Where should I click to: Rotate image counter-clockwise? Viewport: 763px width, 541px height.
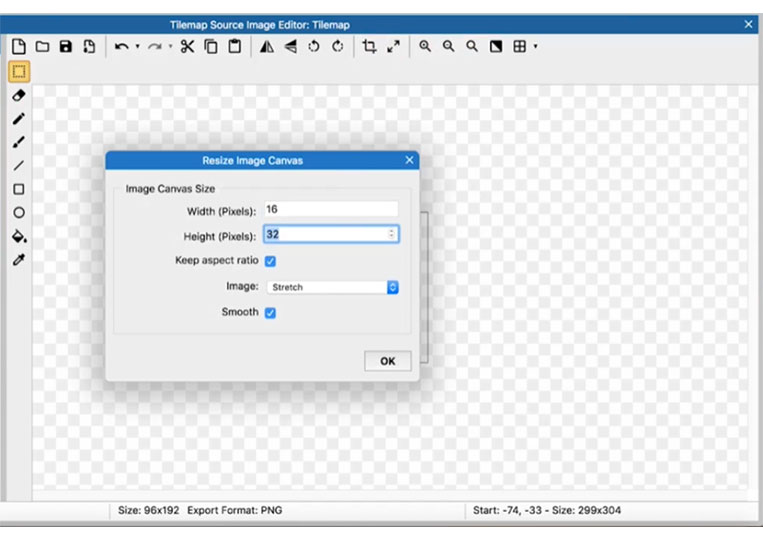(x=314, y=47)
